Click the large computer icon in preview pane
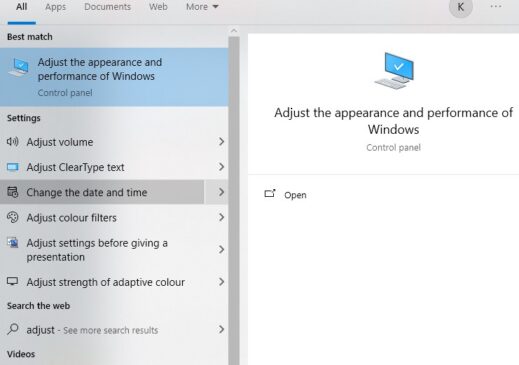The width and height of the screenshot is (519, 365). 394,71
